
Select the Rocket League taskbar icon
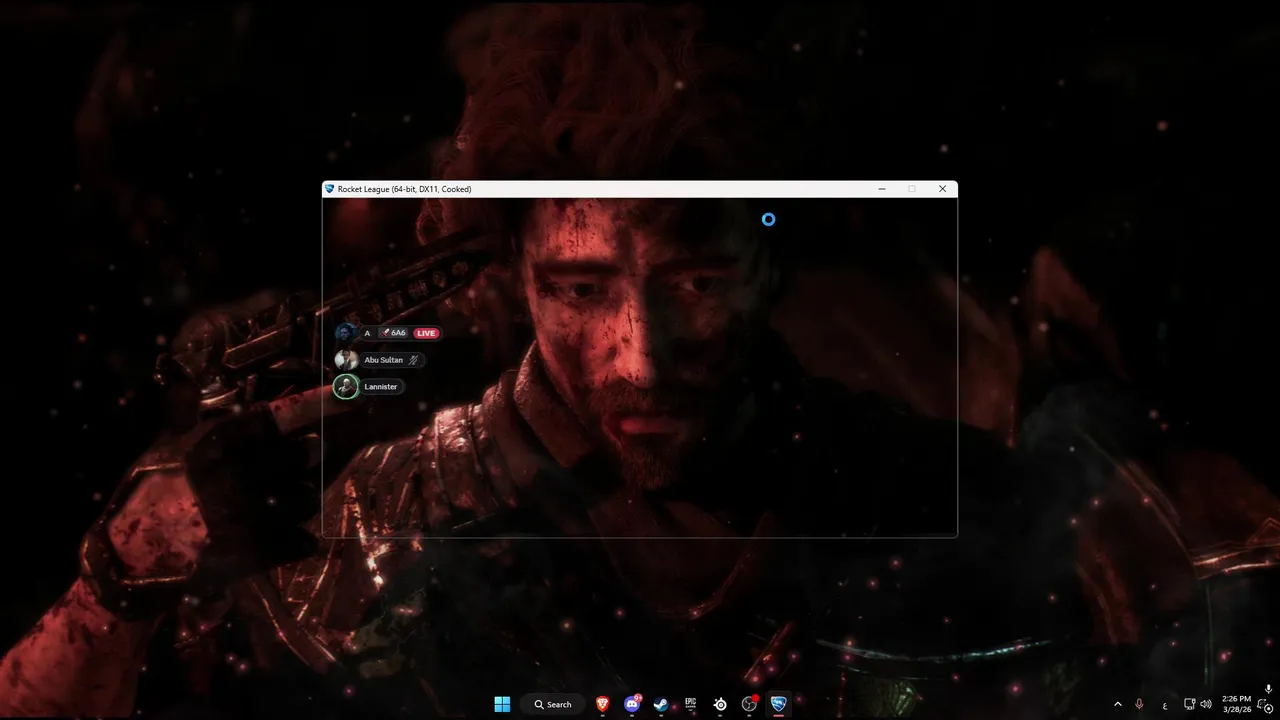[x=778, y=704]
